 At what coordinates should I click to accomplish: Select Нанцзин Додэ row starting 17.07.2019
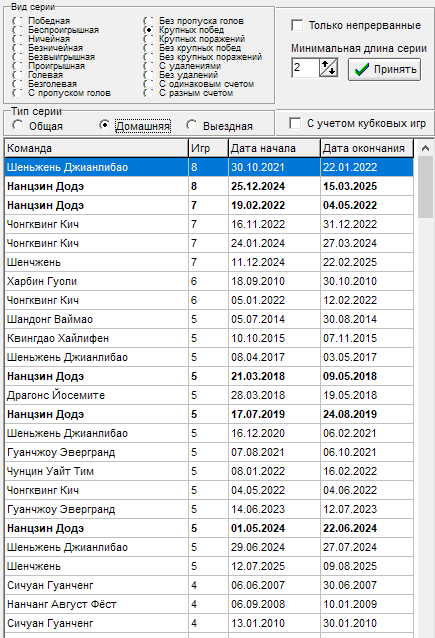209,414
